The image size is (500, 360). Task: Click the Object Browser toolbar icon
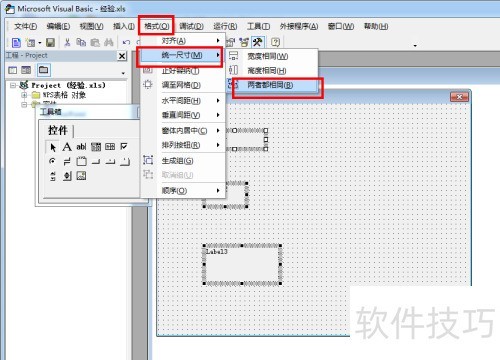[x=244, y=42]
